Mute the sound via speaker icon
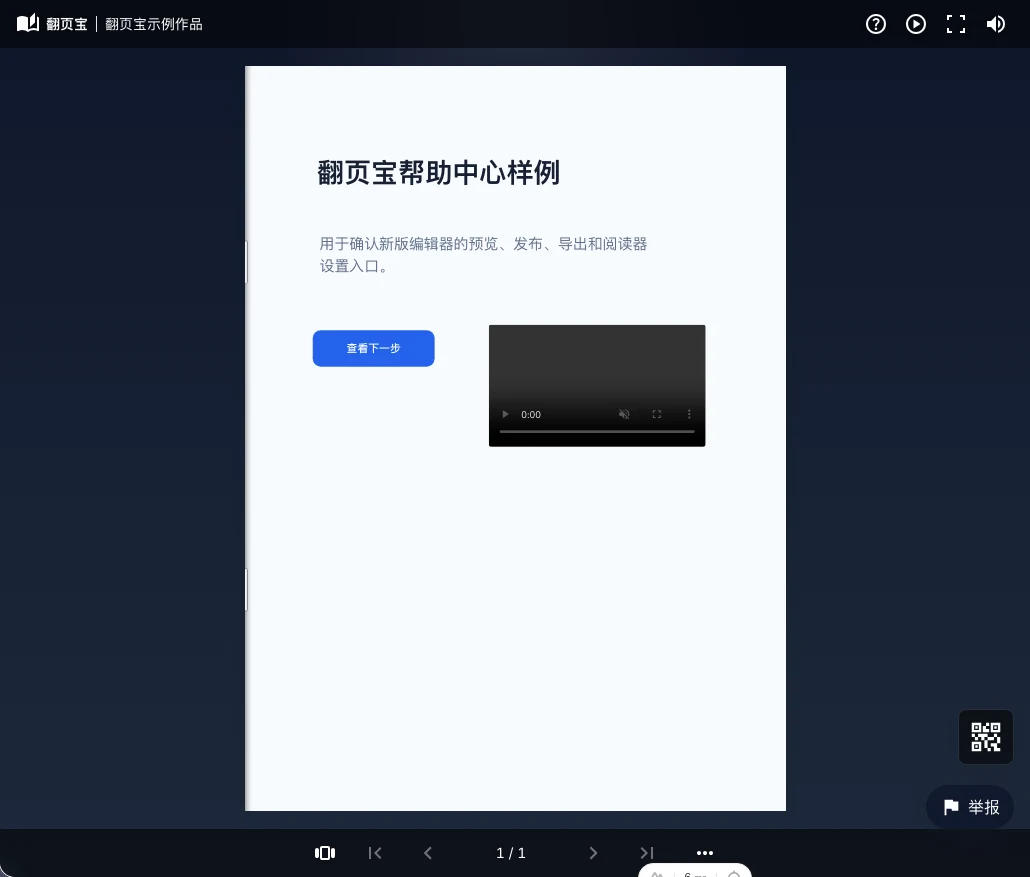 996,24
